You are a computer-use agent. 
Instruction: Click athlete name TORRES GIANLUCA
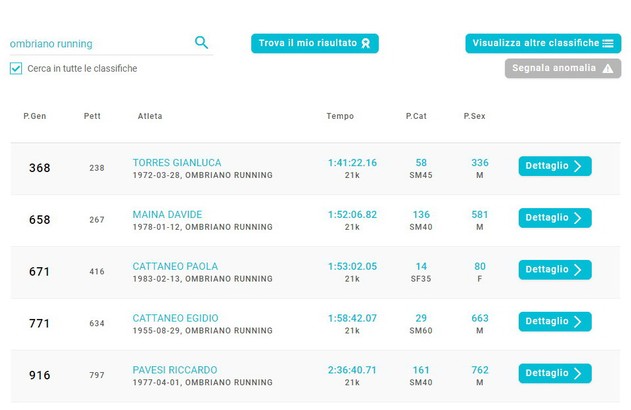(x=177, y=163)
